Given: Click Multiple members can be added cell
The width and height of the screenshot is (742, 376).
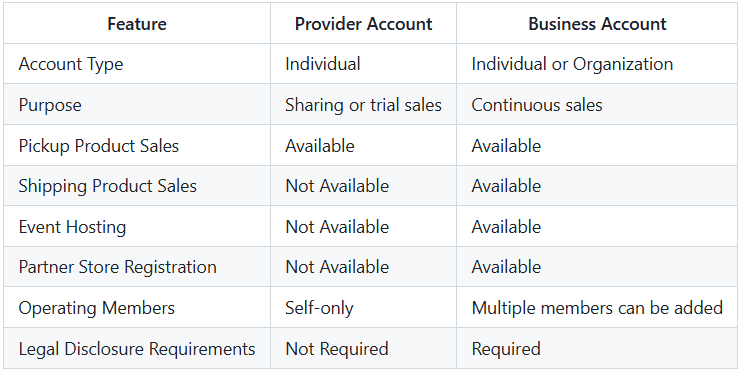Looking at the screenshot, I should click(x=597, y=307).
